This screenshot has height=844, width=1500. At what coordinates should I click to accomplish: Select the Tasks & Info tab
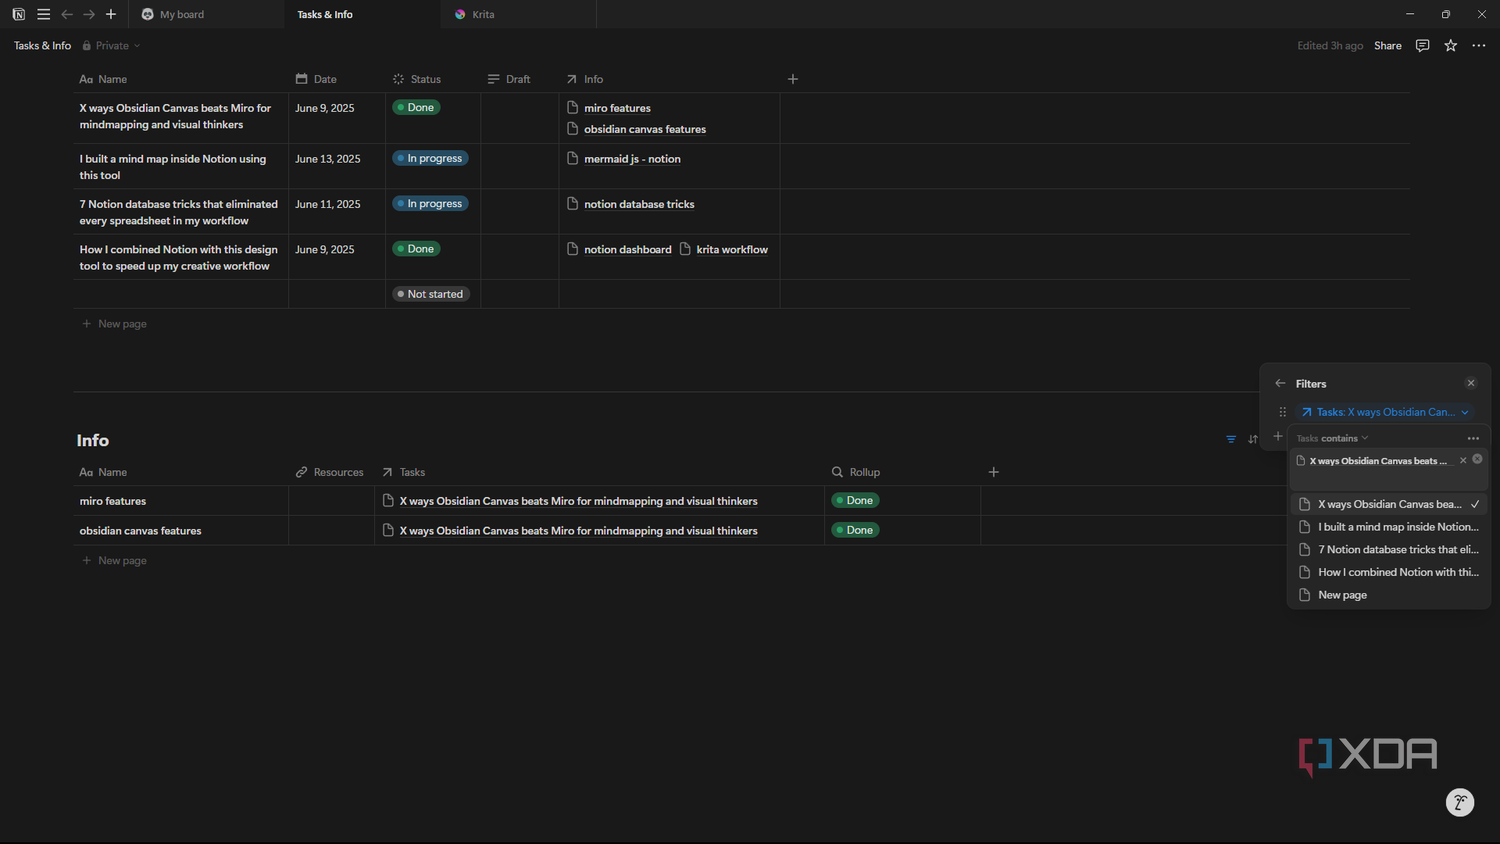click(362, 14)
